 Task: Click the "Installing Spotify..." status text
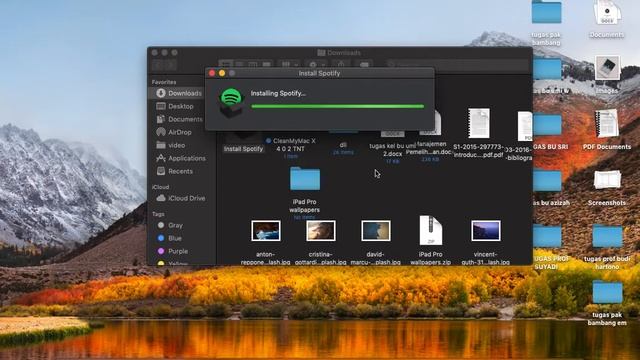[278, 93]
